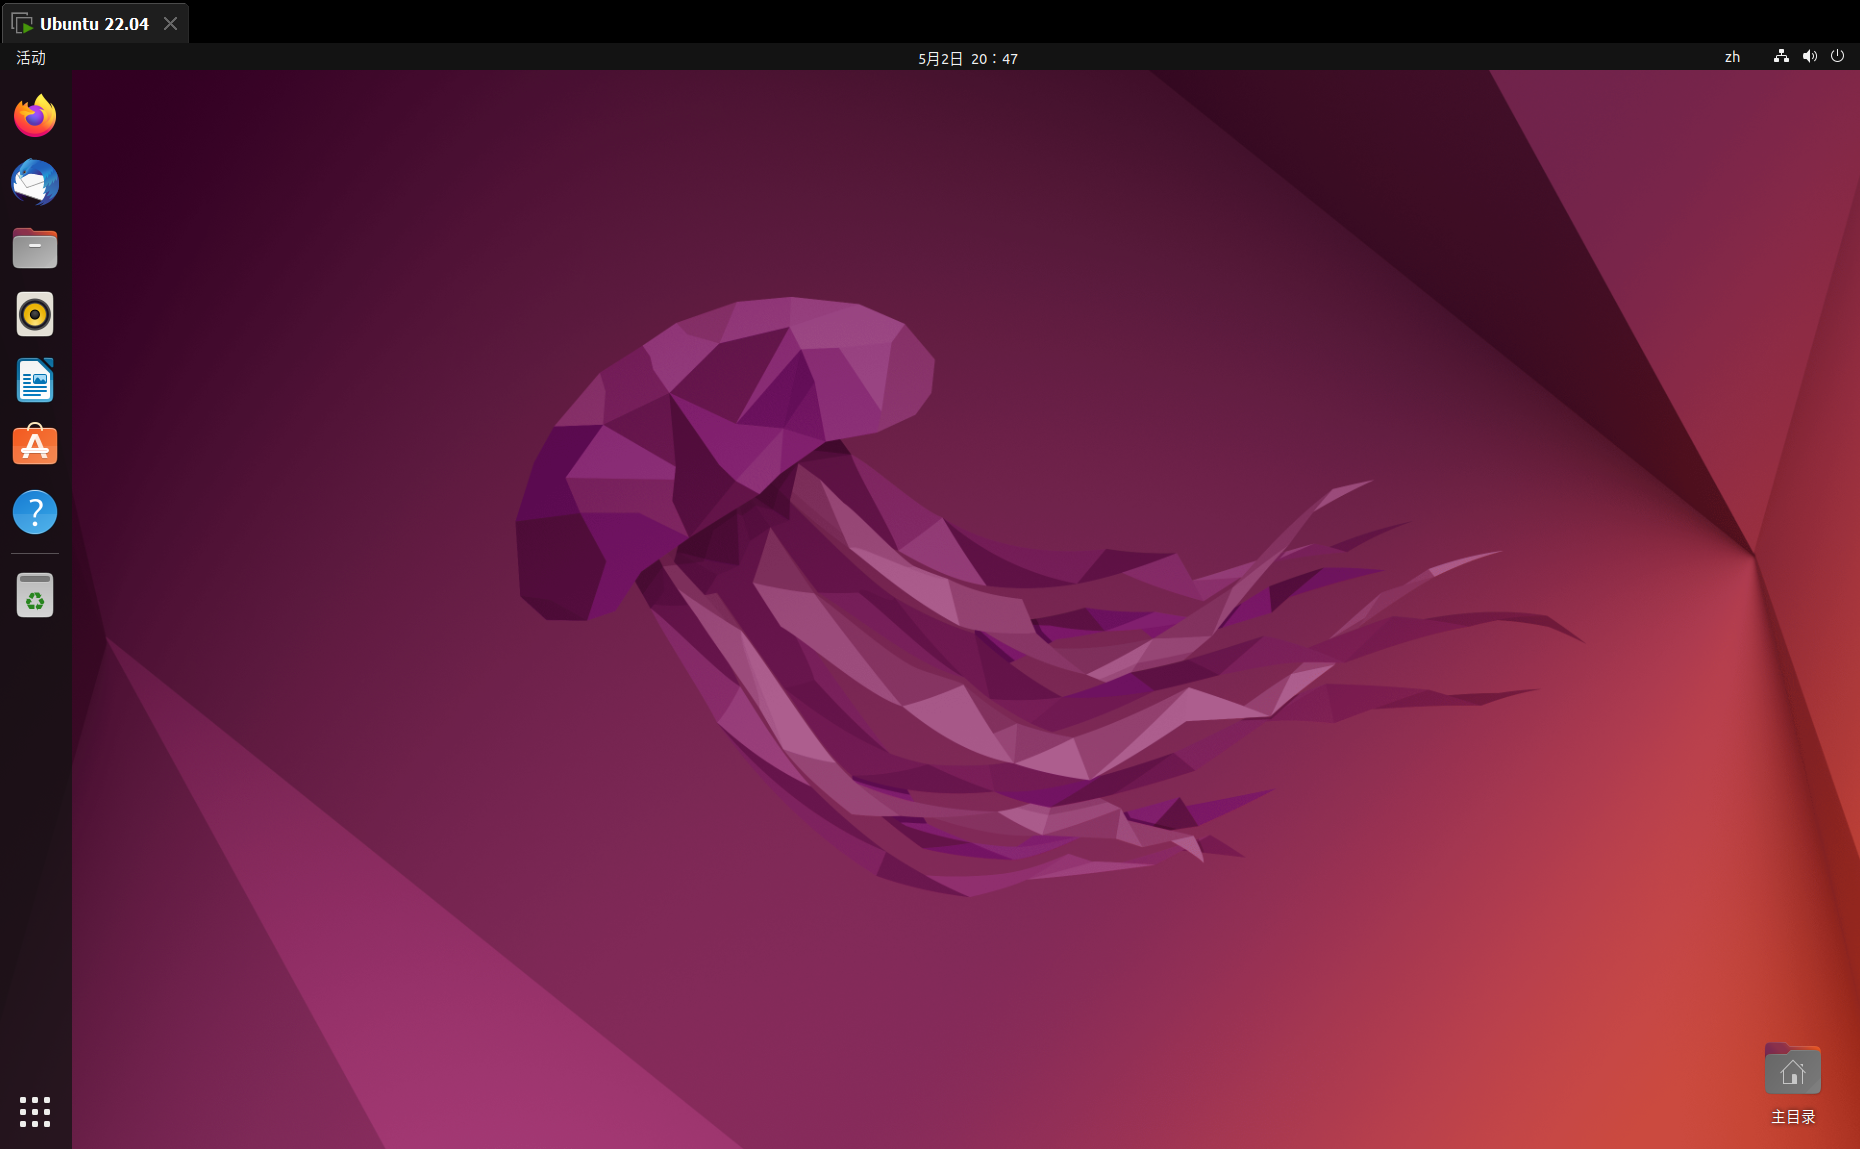
Task: Open LibreOffice Writer from dock
Action: [35, 380]
